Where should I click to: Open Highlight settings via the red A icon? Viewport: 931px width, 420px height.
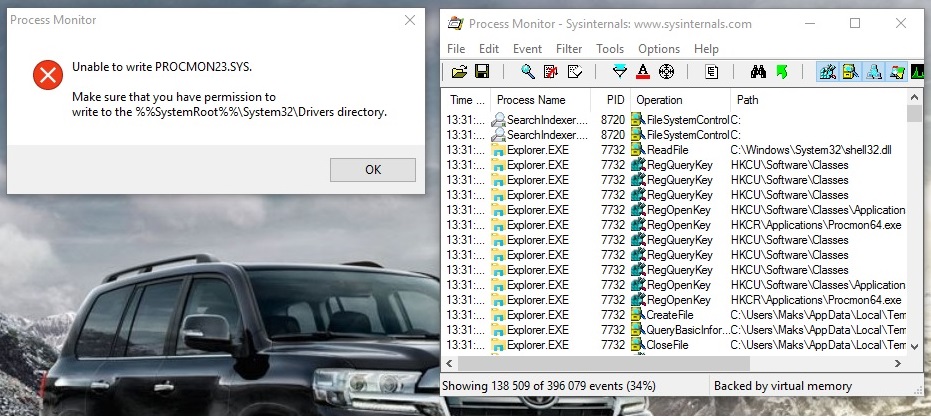click(643, 72)
